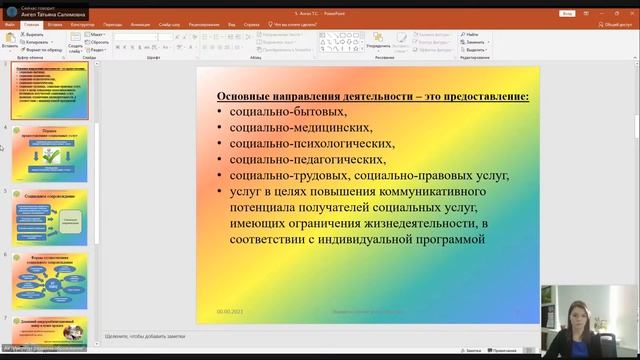The width and height of the screenshot is (640, 360).
Task: Click the Font Color letter icon
Action: (191, 48)
